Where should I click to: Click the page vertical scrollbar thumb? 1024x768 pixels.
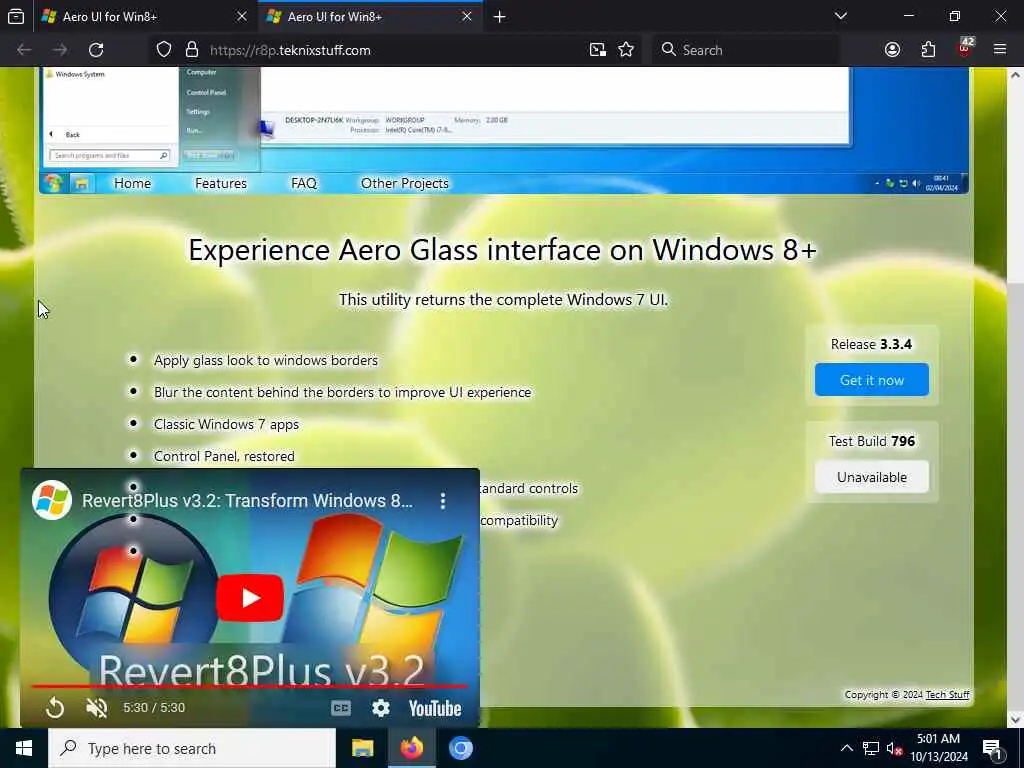[x=1015, y=498]
